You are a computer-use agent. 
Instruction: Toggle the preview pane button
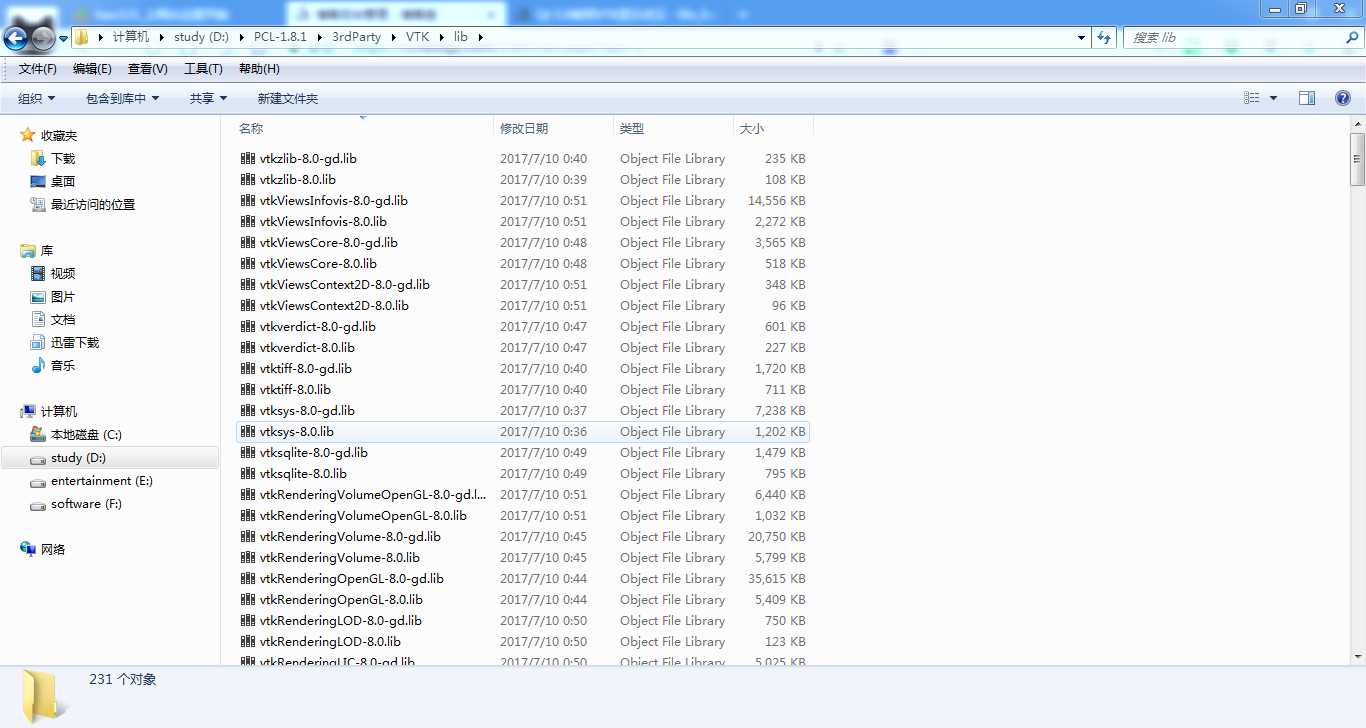click(1307, 98)
